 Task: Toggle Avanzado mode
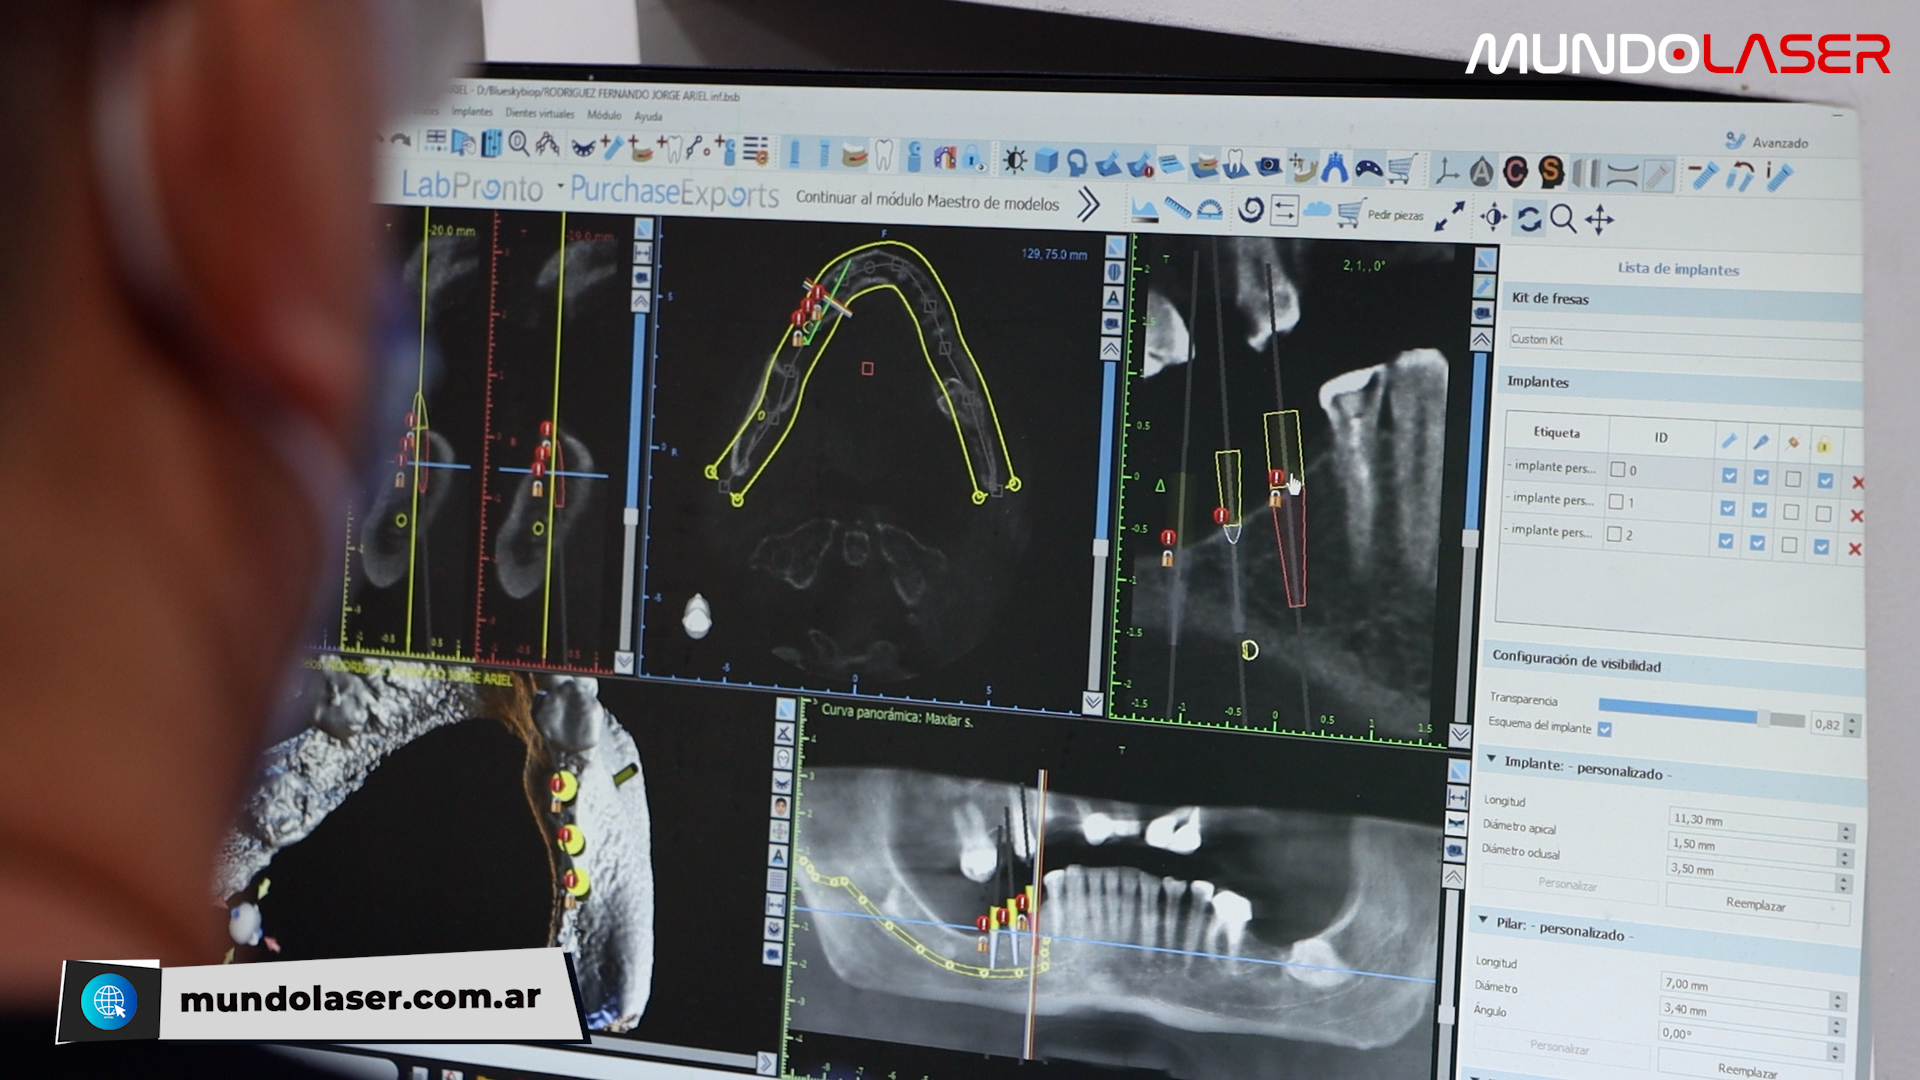pyautogui.click(x=1767, y=142)
